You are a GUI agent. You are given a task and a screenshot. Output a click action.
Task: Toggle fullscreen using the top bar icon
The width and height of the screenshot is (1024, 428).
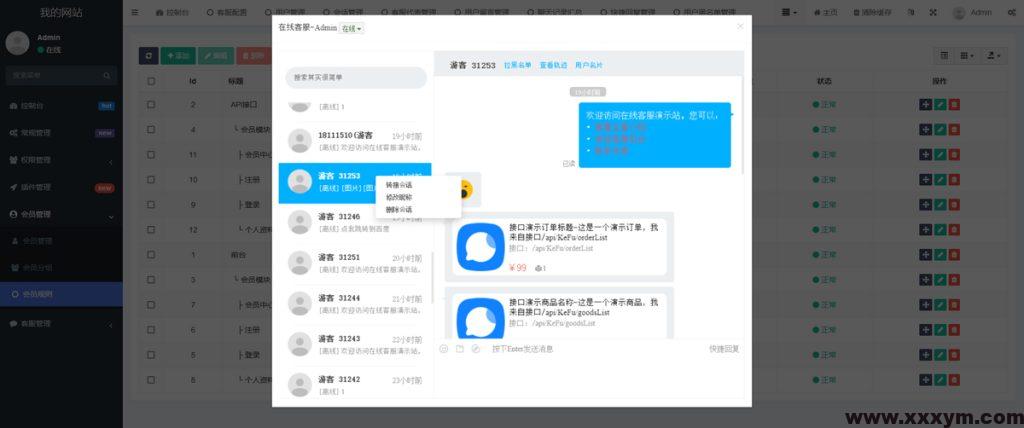933,13
